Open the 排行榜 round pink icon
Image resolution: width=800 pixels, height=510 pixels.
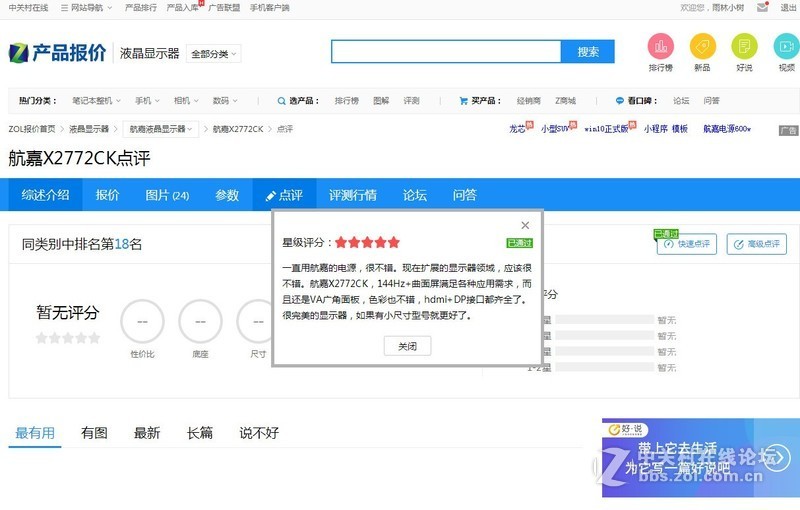pyautogui.click(x=661, y=46)
